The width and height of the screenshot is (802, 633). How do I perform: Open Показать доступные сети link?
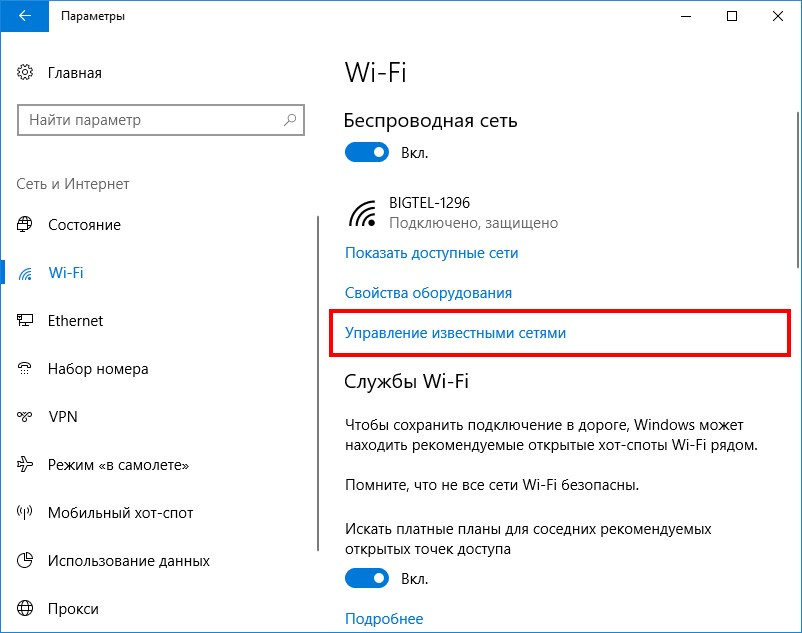point(431,253)
